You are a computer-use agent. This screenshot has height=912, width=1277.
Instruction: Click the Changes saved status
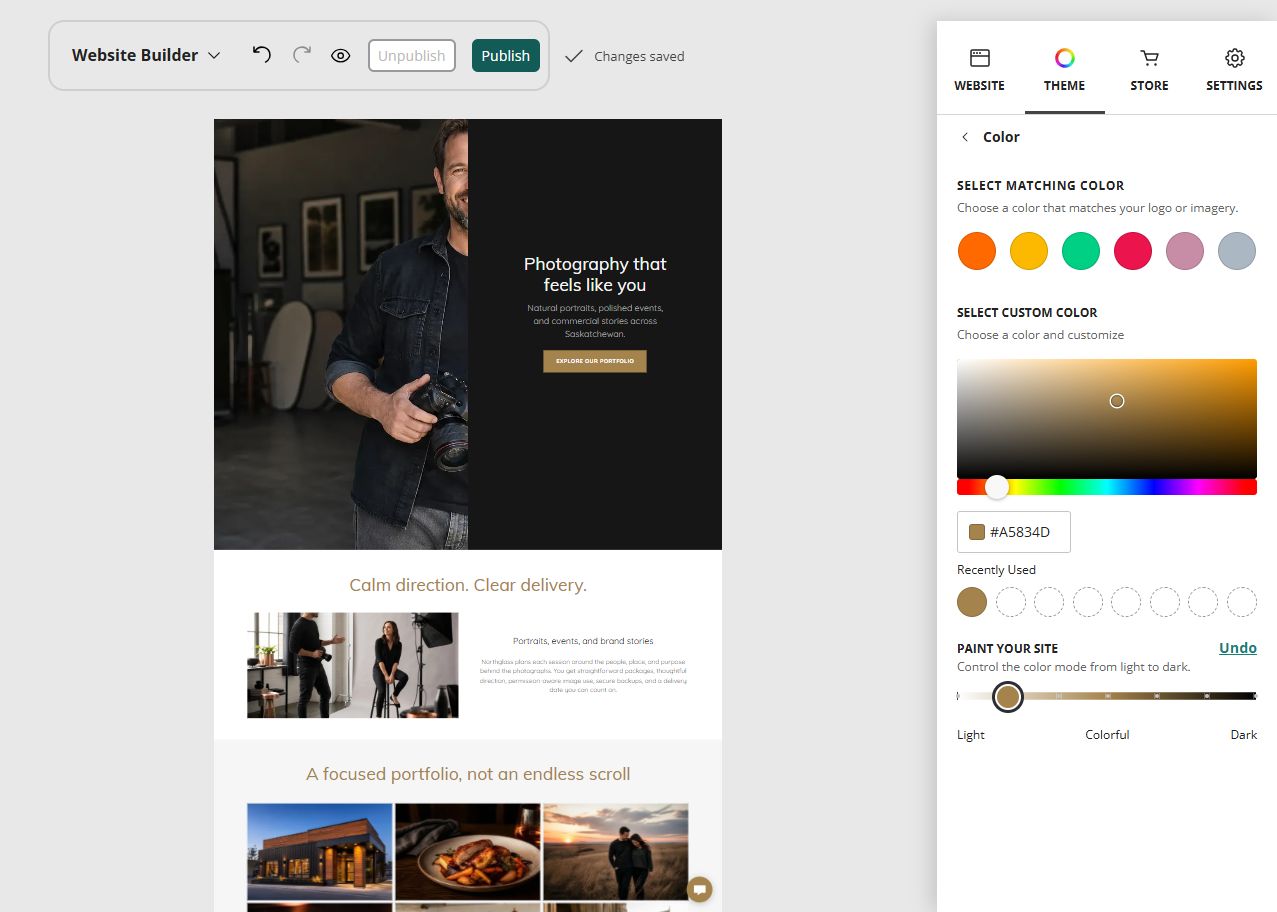(625, 56)
